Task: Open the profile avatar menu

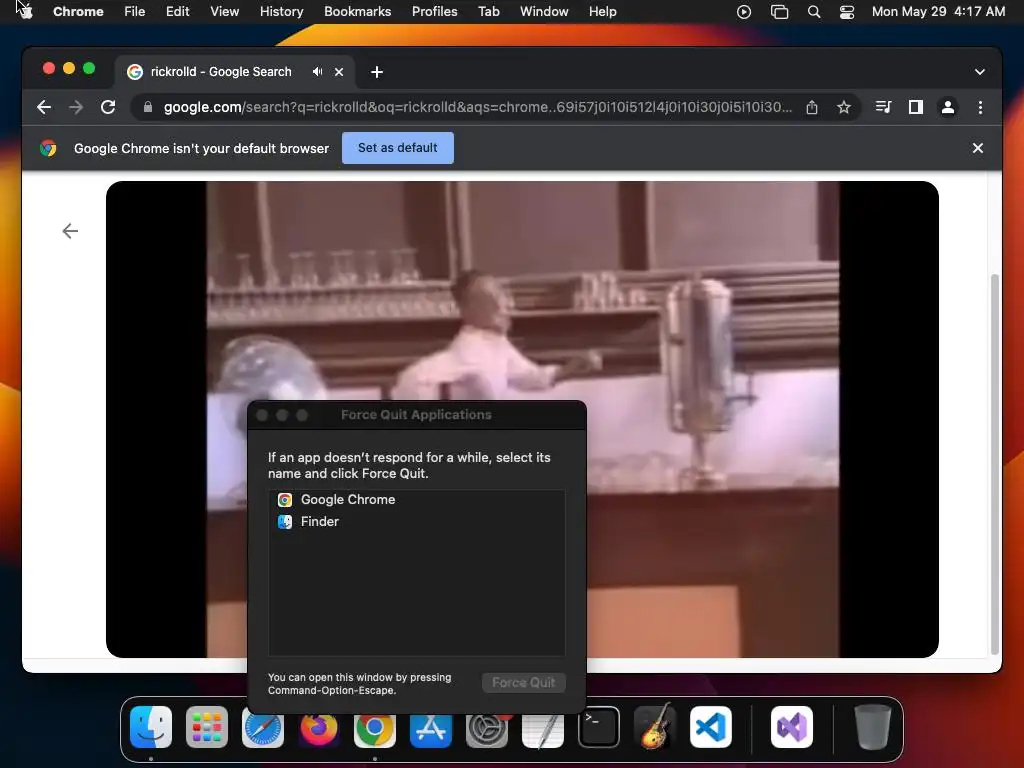Action: point(948,107)
